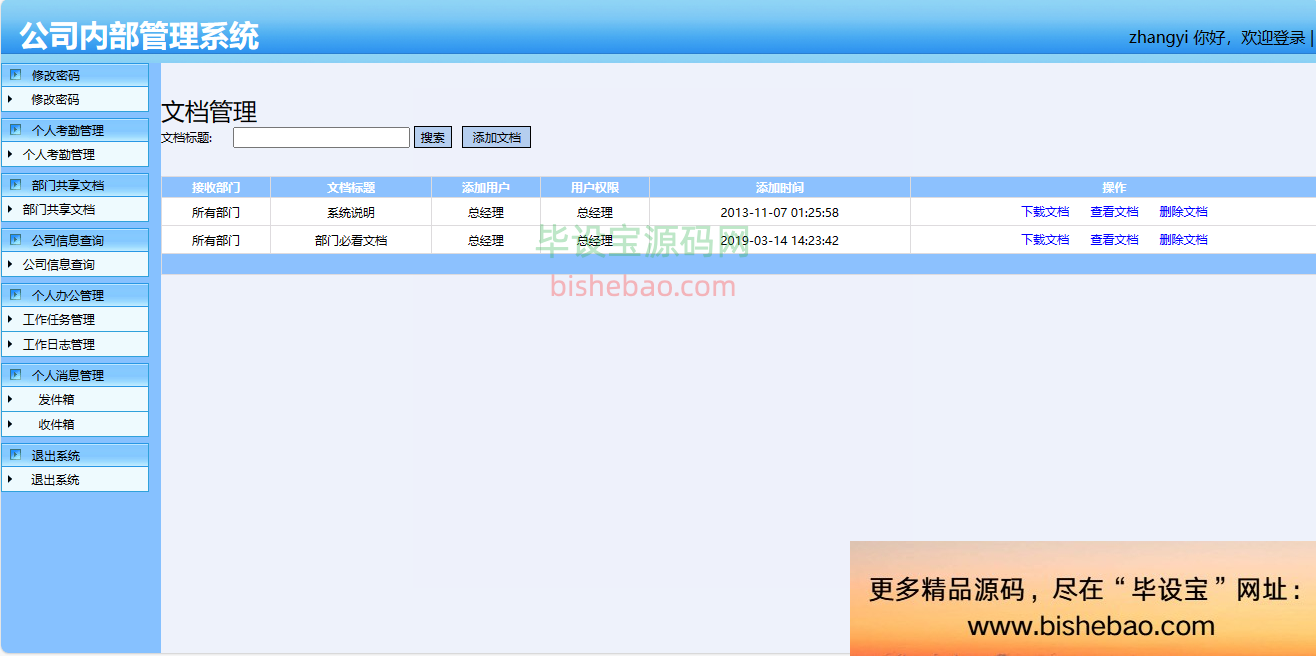Screen dimensions: 1316x656
Task: Select 修改密码 submenu link
Action: [x=55, y=100]
